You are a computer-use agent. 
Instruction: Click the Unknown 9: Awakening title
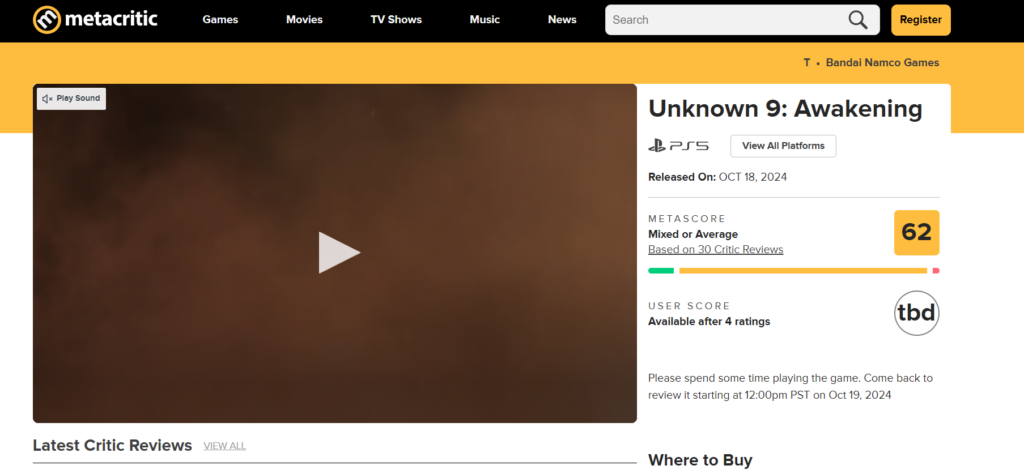tap(785, 109)
